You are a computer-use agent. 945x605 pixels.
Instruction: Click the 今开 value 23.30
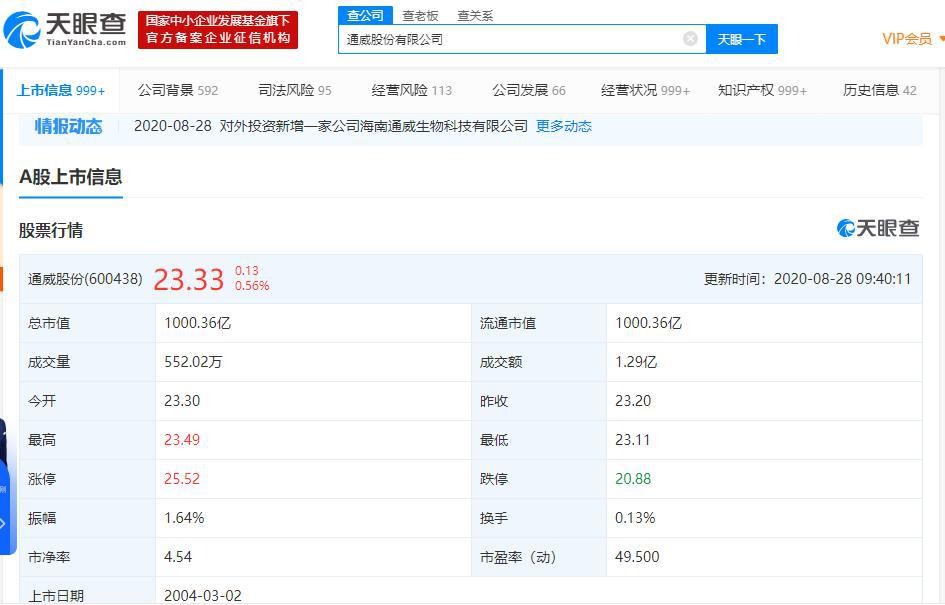click(182, 401)
